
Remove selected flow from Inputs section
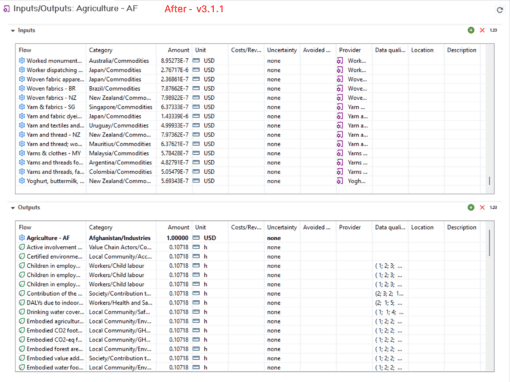pyautogui.click(x=482, y=30)
